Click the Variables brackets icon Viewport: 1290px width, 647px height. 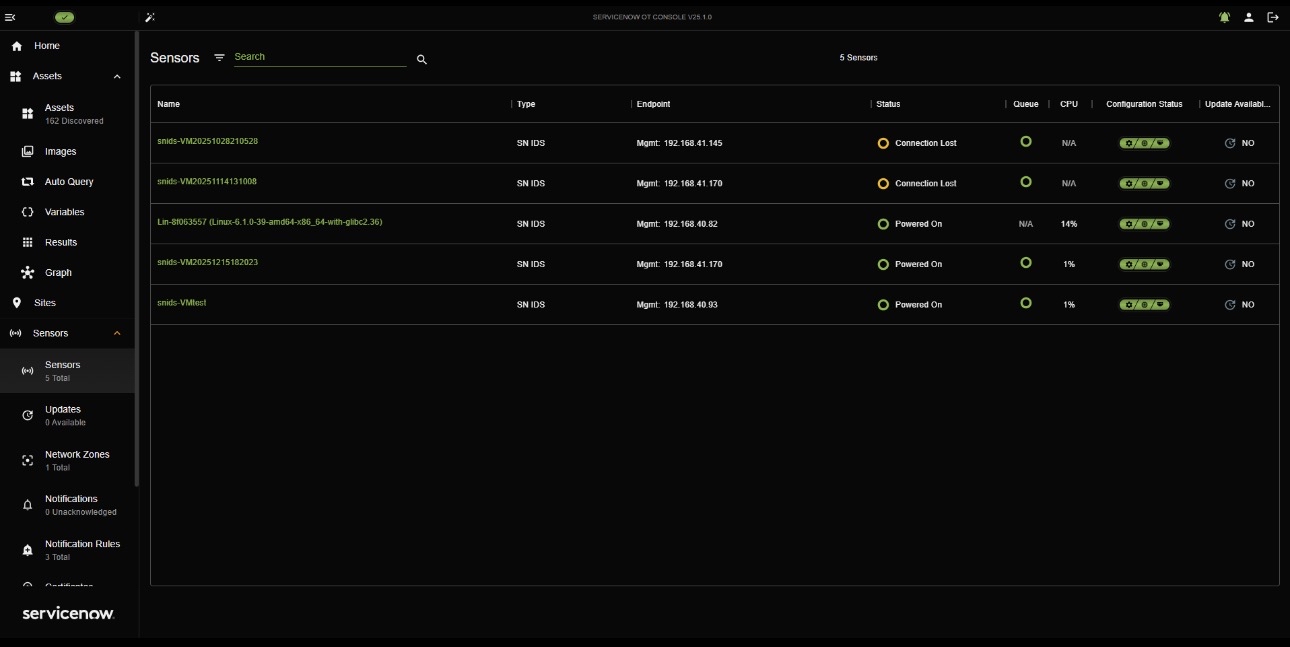pyautogui.click(x=28, y=212)
